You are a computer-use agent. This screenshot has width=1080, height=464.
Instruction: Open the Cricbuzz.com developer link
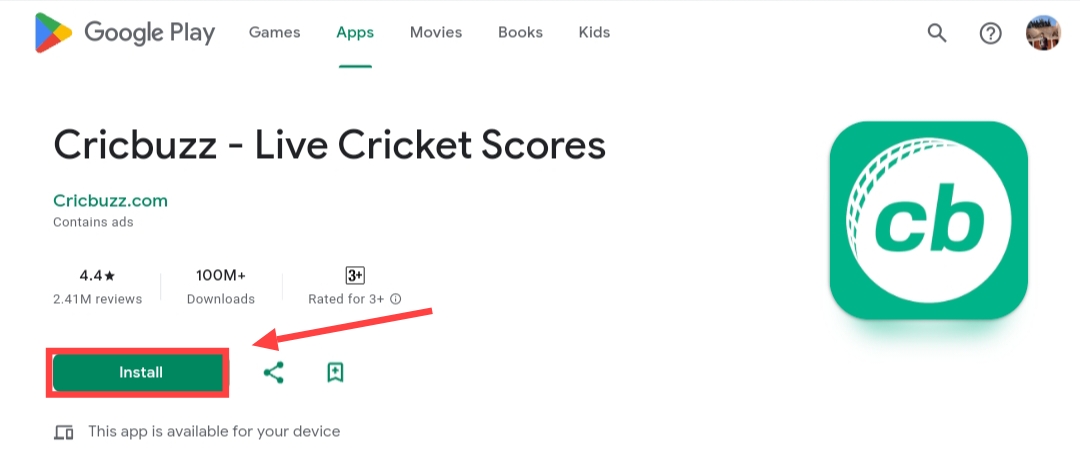110,201
